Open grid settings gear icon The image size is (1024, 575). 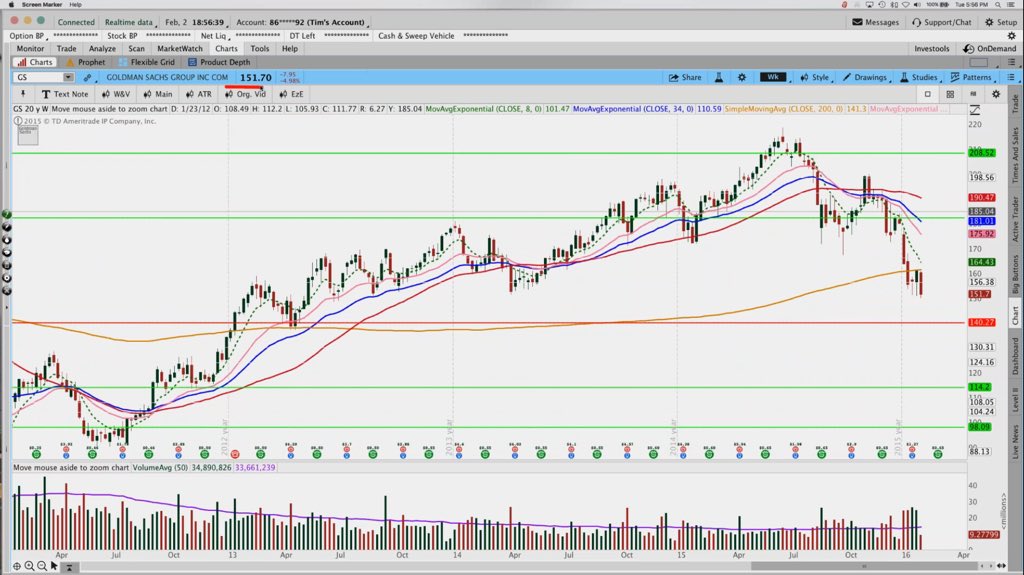996,94
